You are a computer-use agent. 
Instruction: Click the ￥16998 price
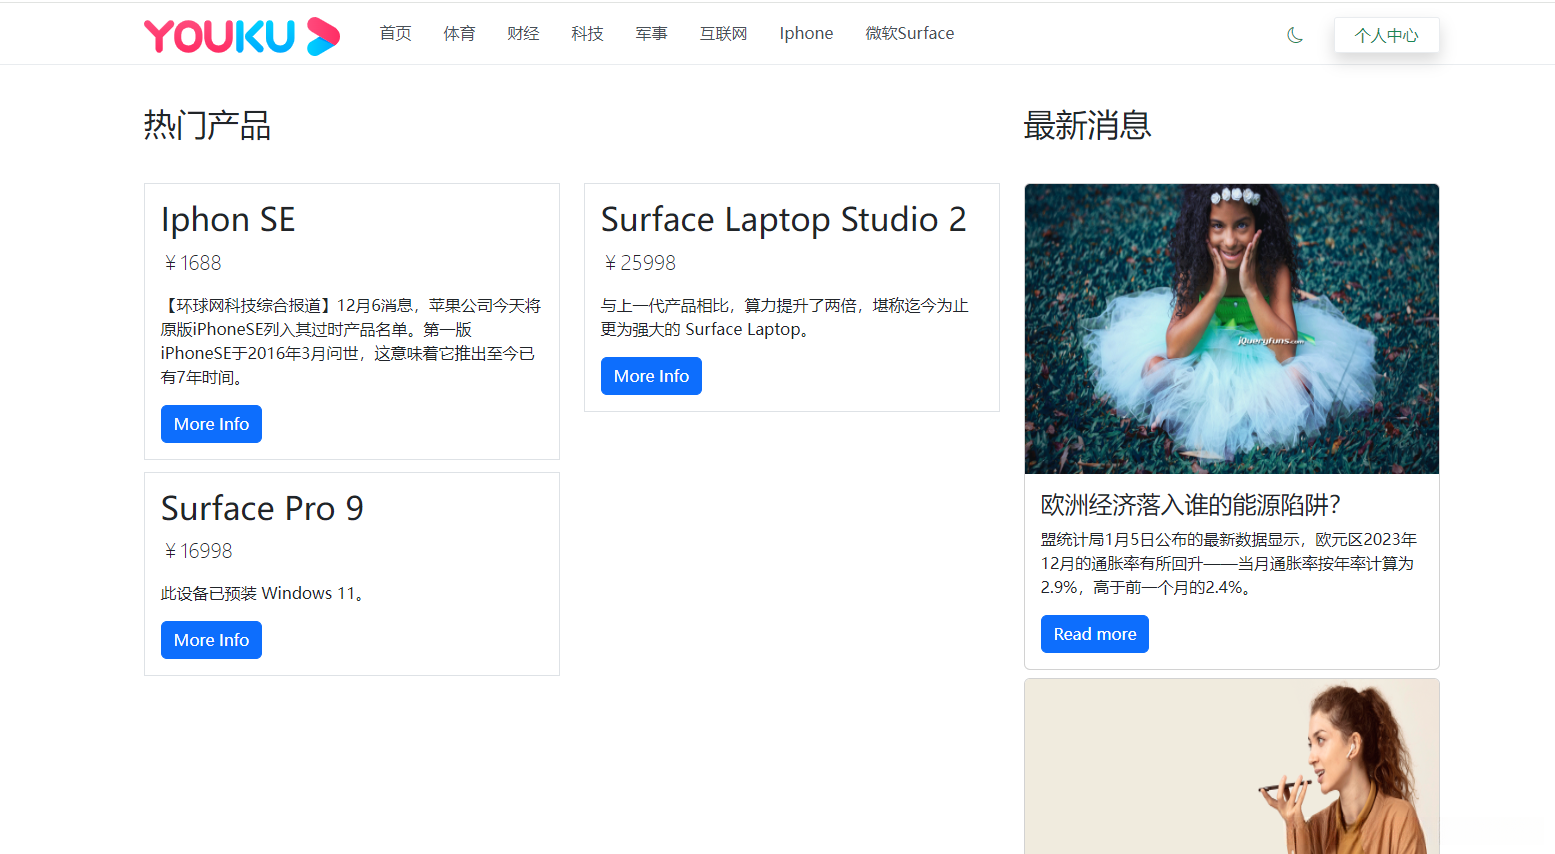point(197,551)
